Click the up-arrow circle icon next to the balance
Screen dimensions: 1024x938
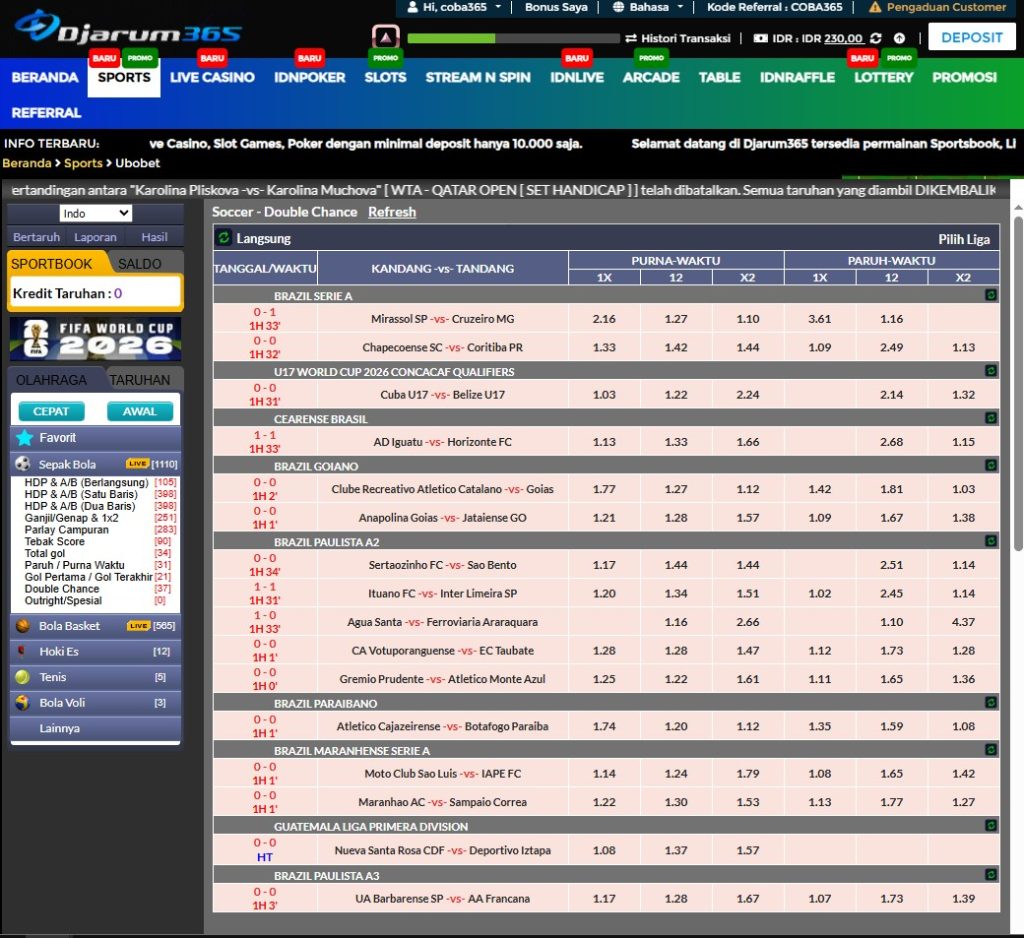coord(899,38)
